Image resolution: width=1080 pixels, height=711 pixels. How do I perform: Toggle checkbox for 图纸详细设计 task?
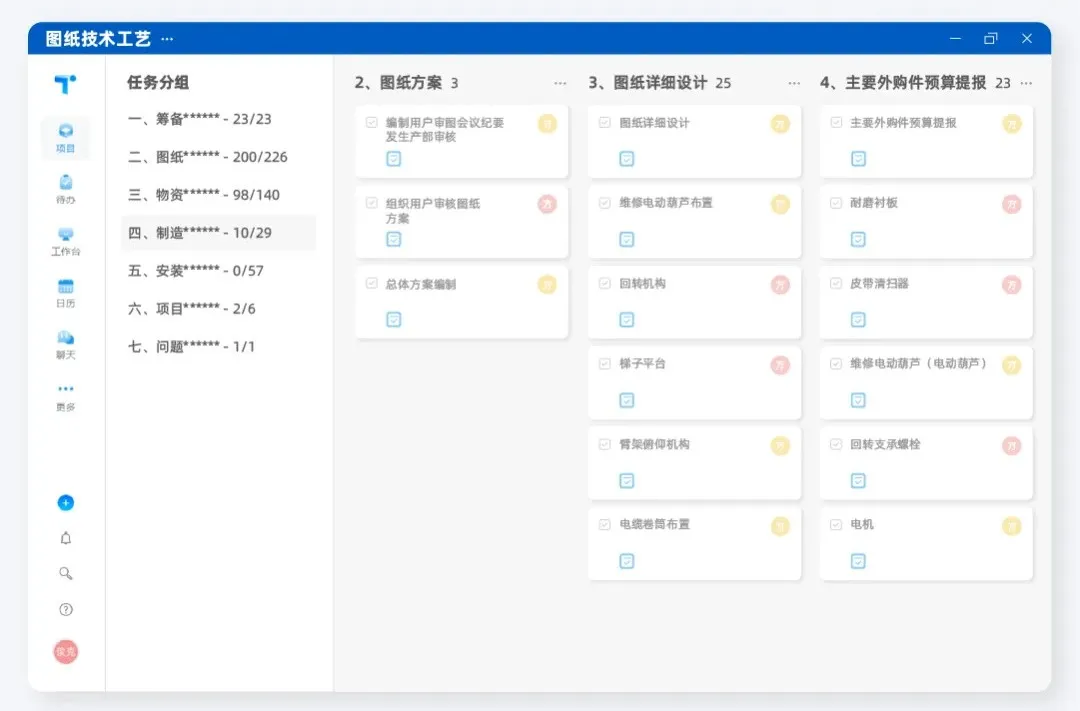[x=604, y=122]
